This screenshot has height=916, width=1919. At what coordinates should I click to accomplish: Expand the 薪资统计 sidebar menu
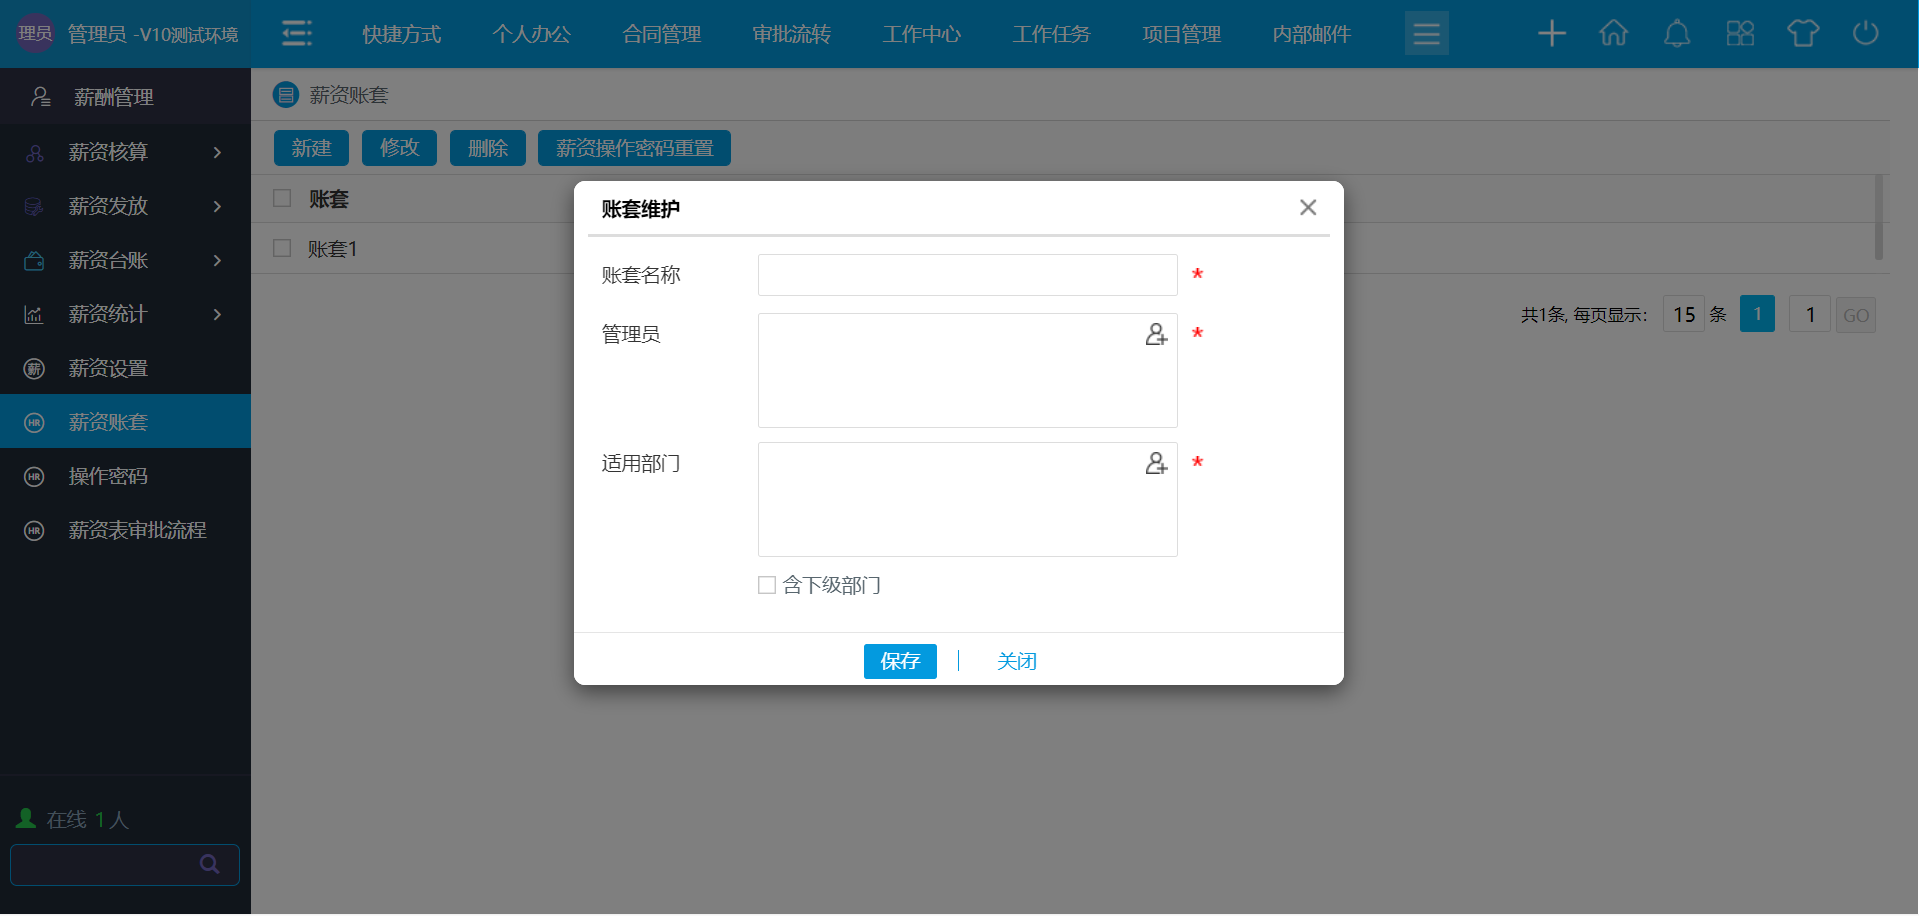pos(125,314)
